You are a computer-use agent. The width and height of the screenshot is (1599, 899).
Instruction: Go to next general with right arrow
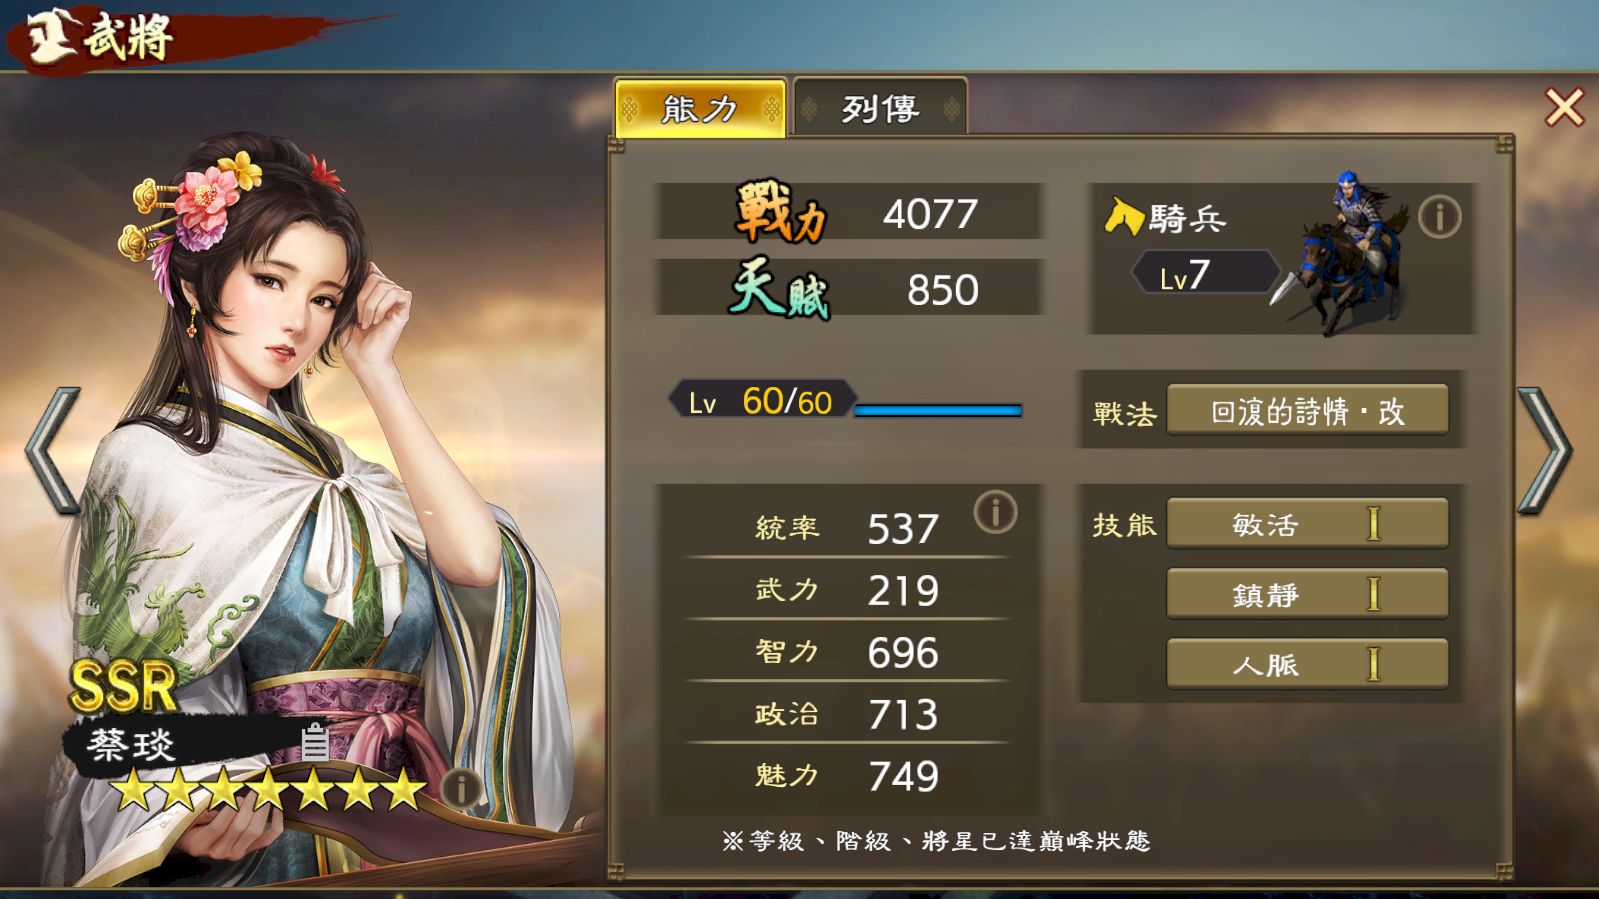click(x=1545, y=450)
